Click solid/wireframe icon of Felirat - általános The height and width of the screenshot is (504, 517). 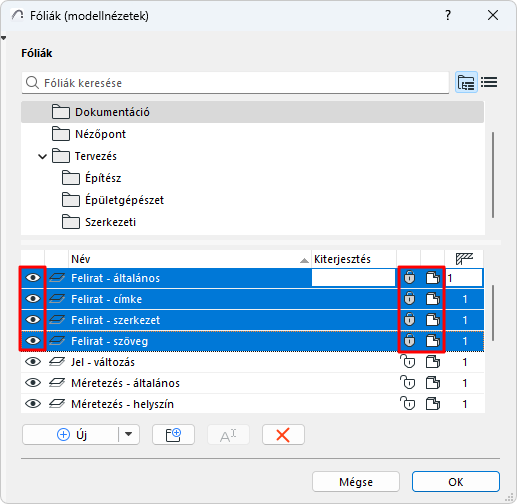pyautogui.click(x=433, y=278)
